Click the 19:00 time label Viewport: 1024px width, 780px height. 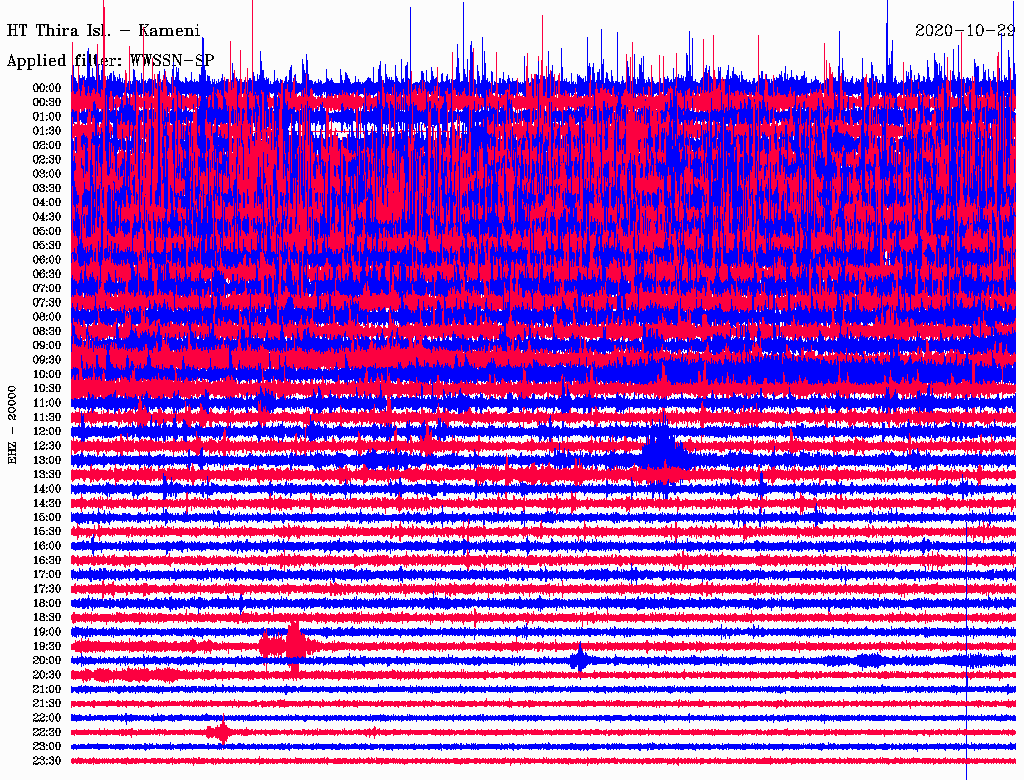click(47, 632)
